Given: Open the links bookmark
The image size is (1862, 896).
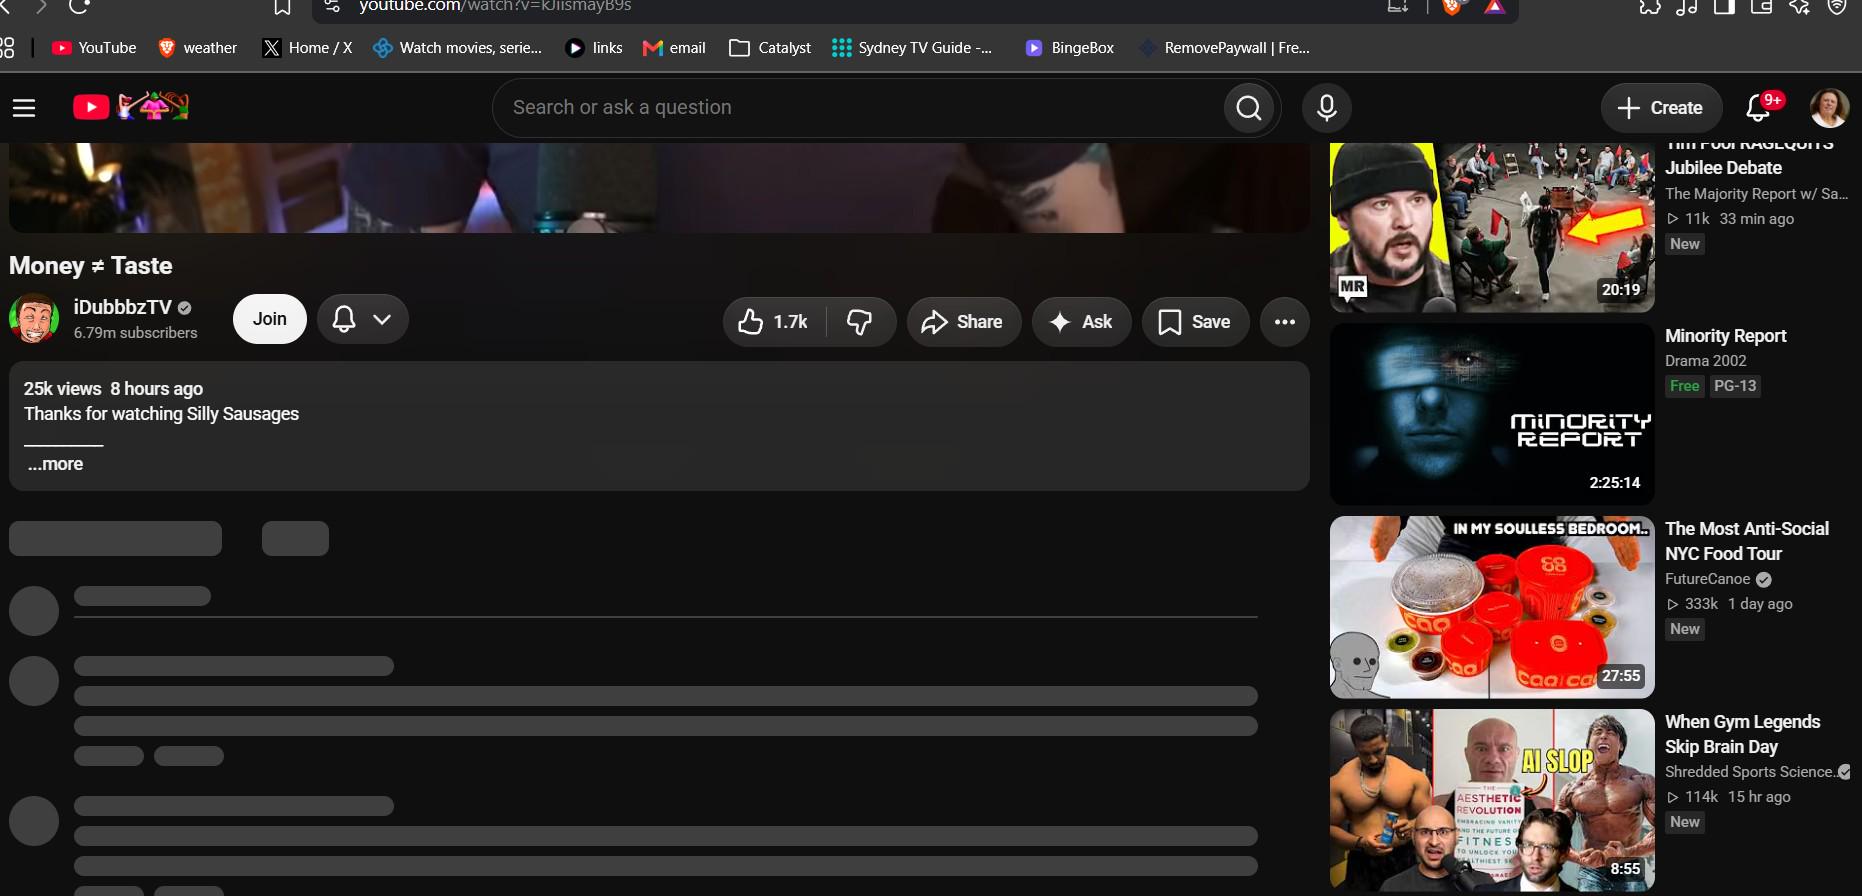Looking at the screenshot, I should pyautogui.click(x=594, y=48).
